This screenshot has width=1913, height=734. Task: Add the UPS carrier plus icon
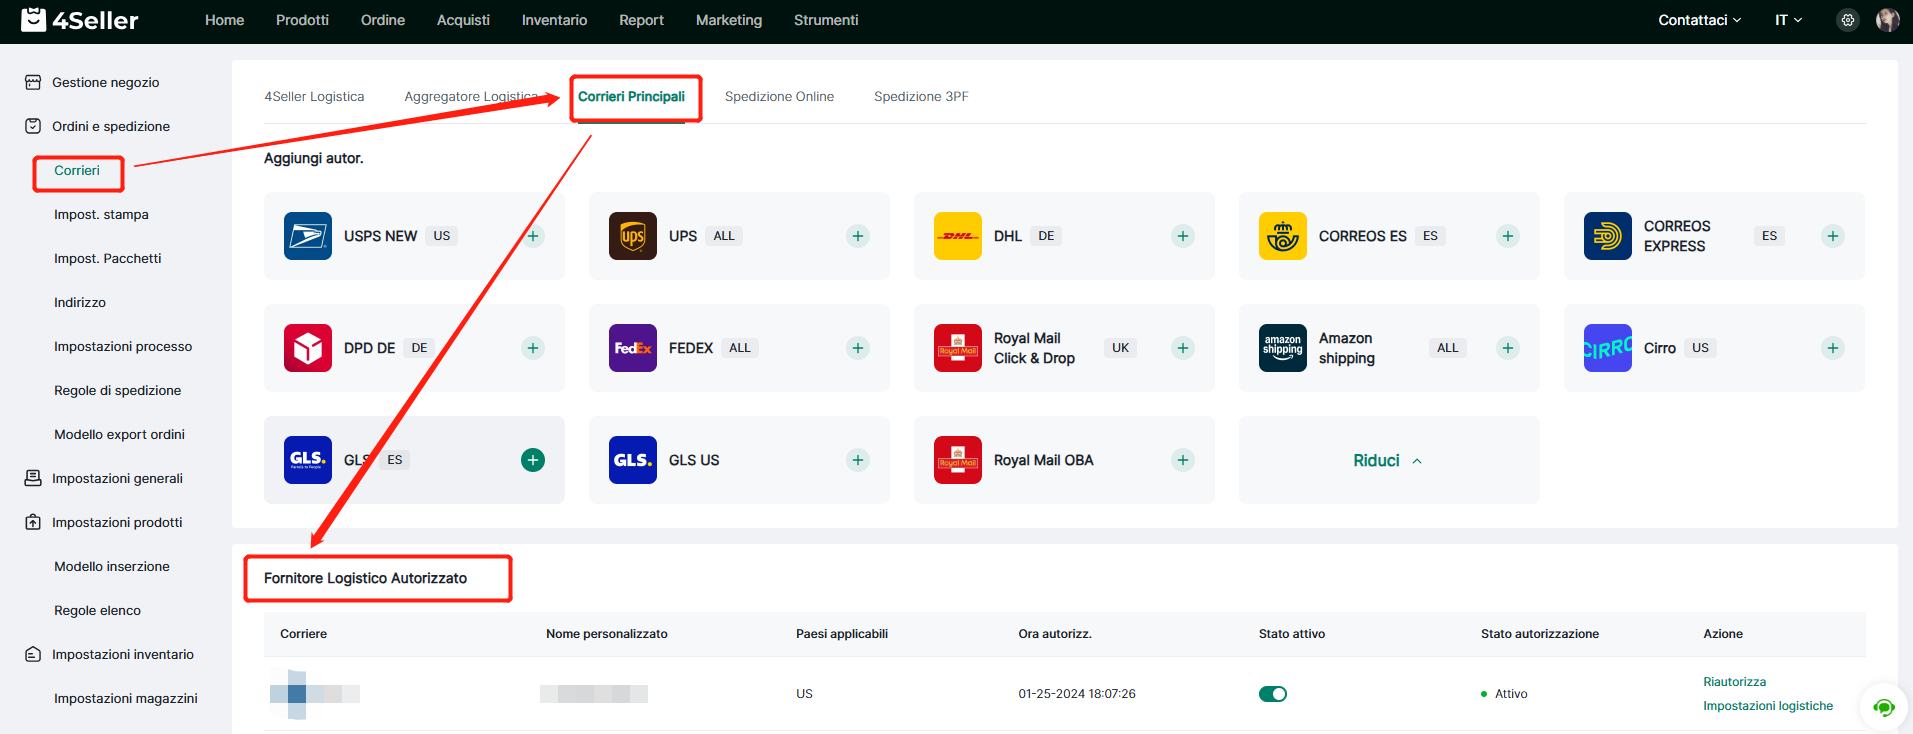[x=858, y=236]
